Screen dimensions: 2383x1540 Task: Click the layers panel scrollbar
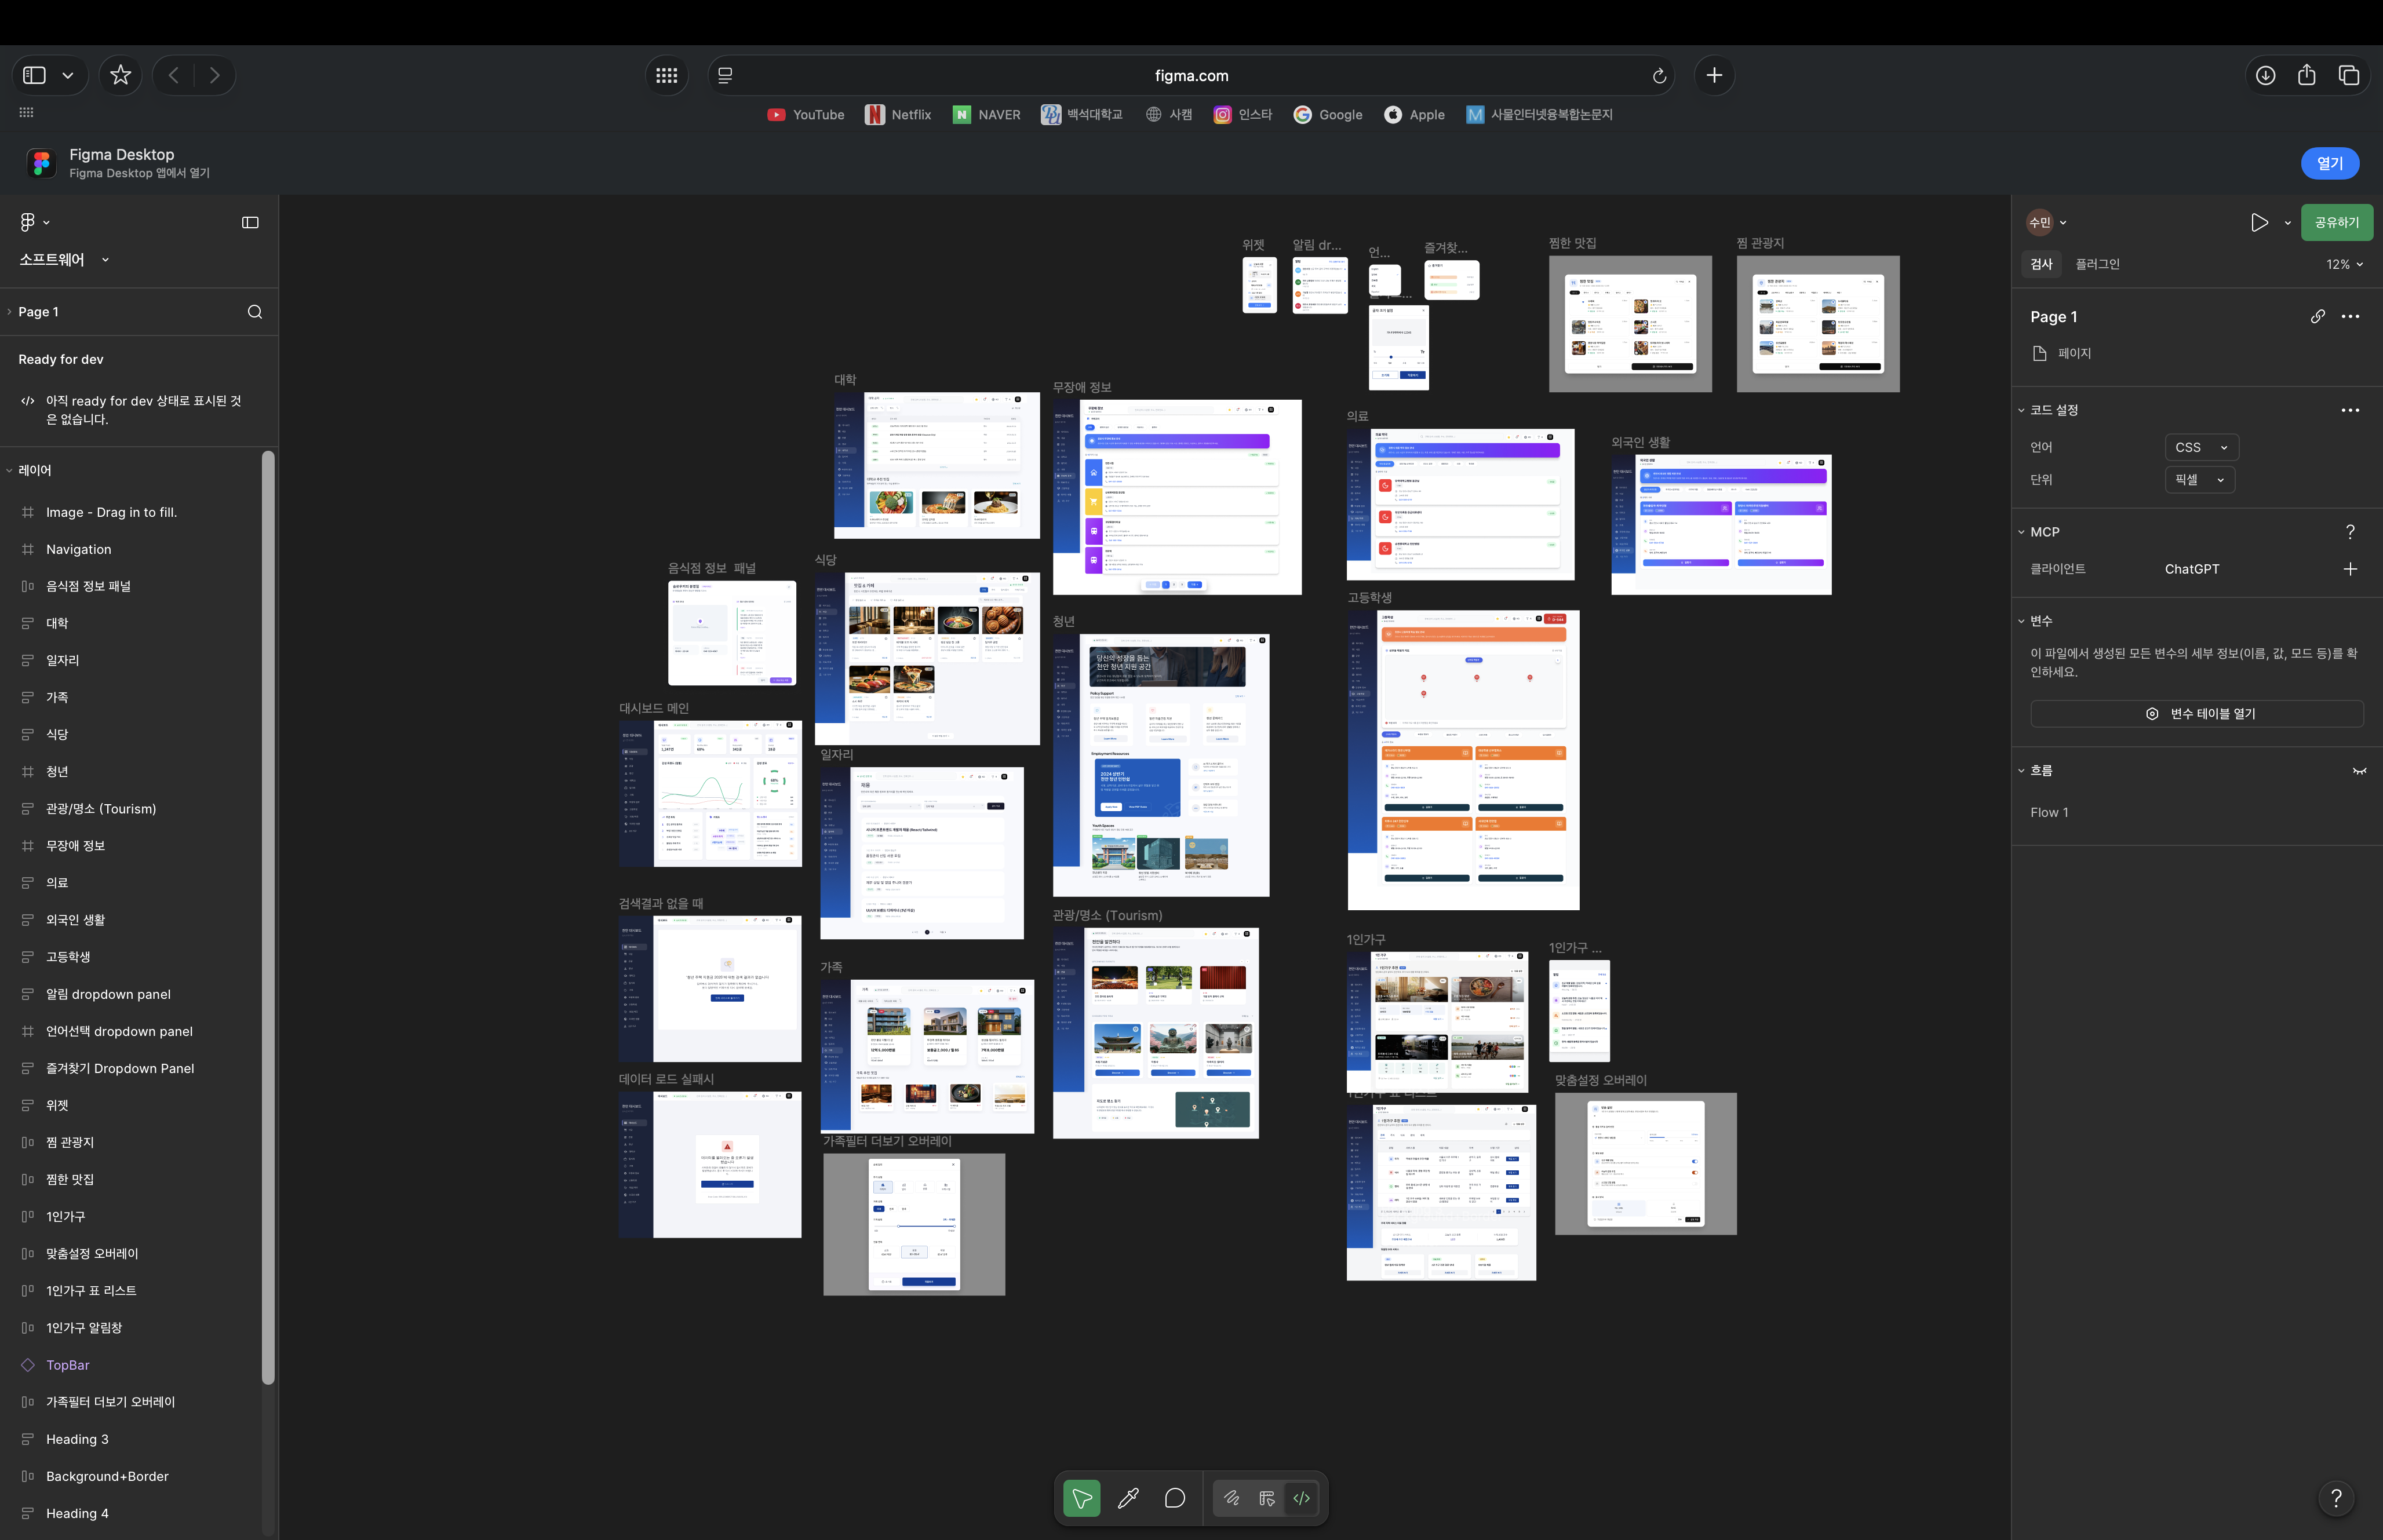point(267,917)
